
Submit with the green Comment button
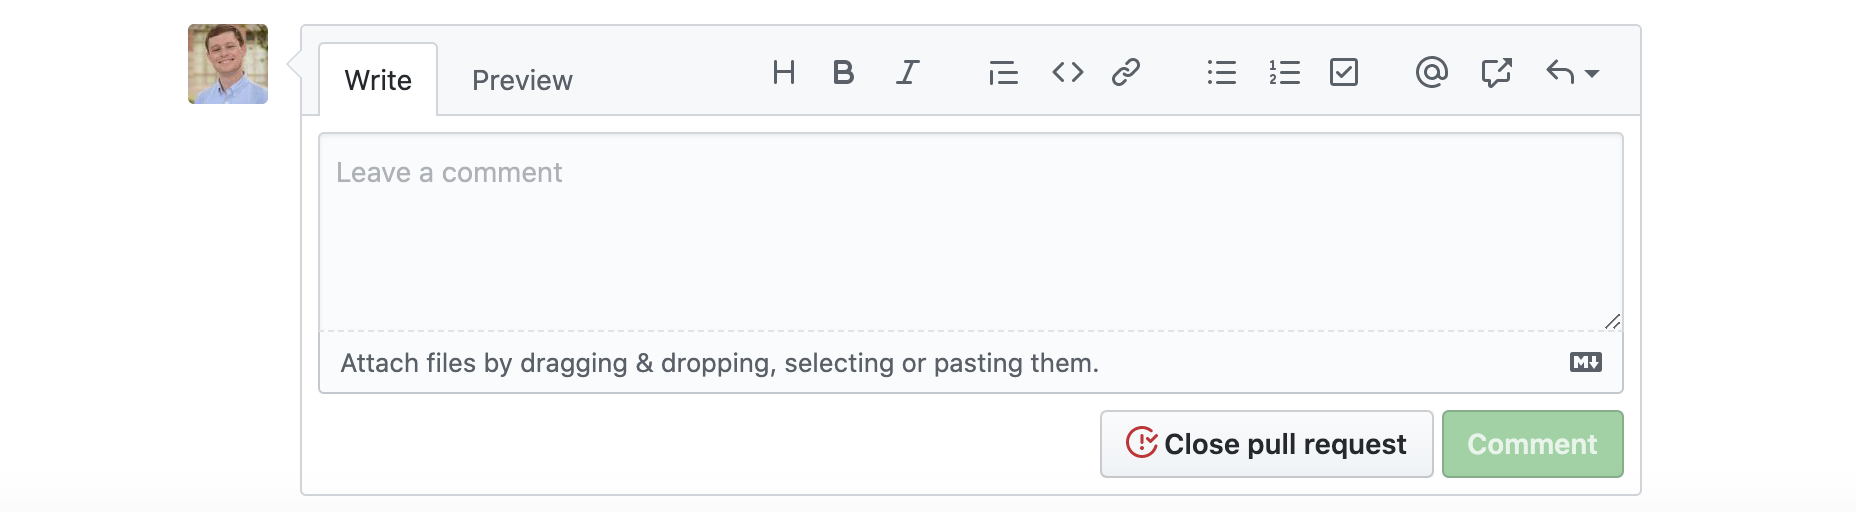(x=1532, y=444)
